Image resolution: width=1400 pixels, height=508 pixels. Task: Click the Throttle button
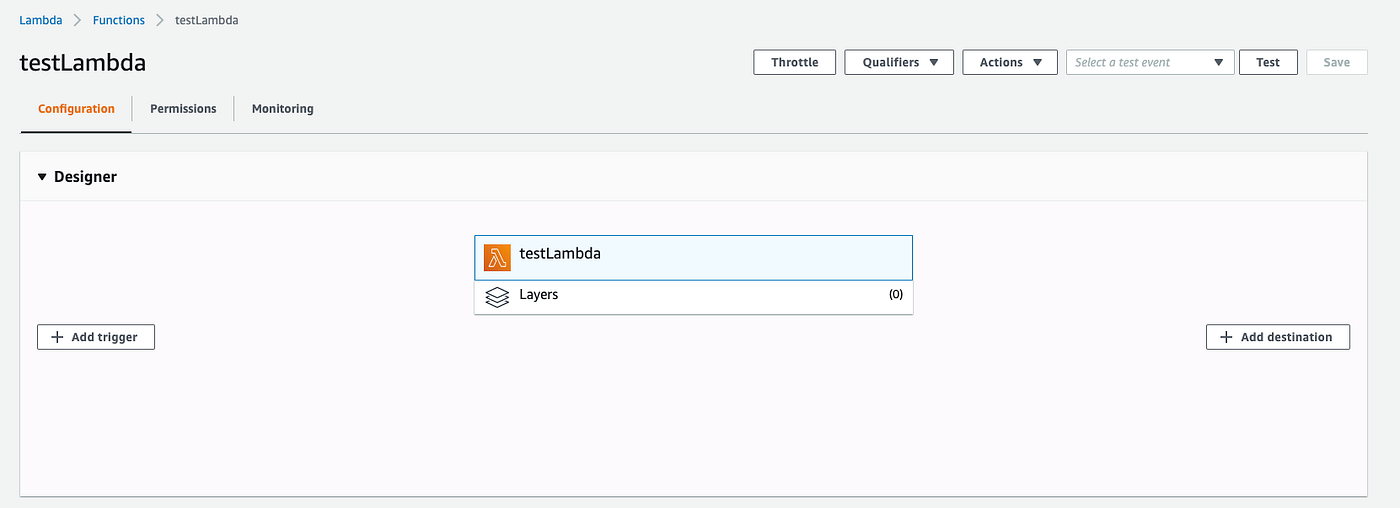click(795, 62)
